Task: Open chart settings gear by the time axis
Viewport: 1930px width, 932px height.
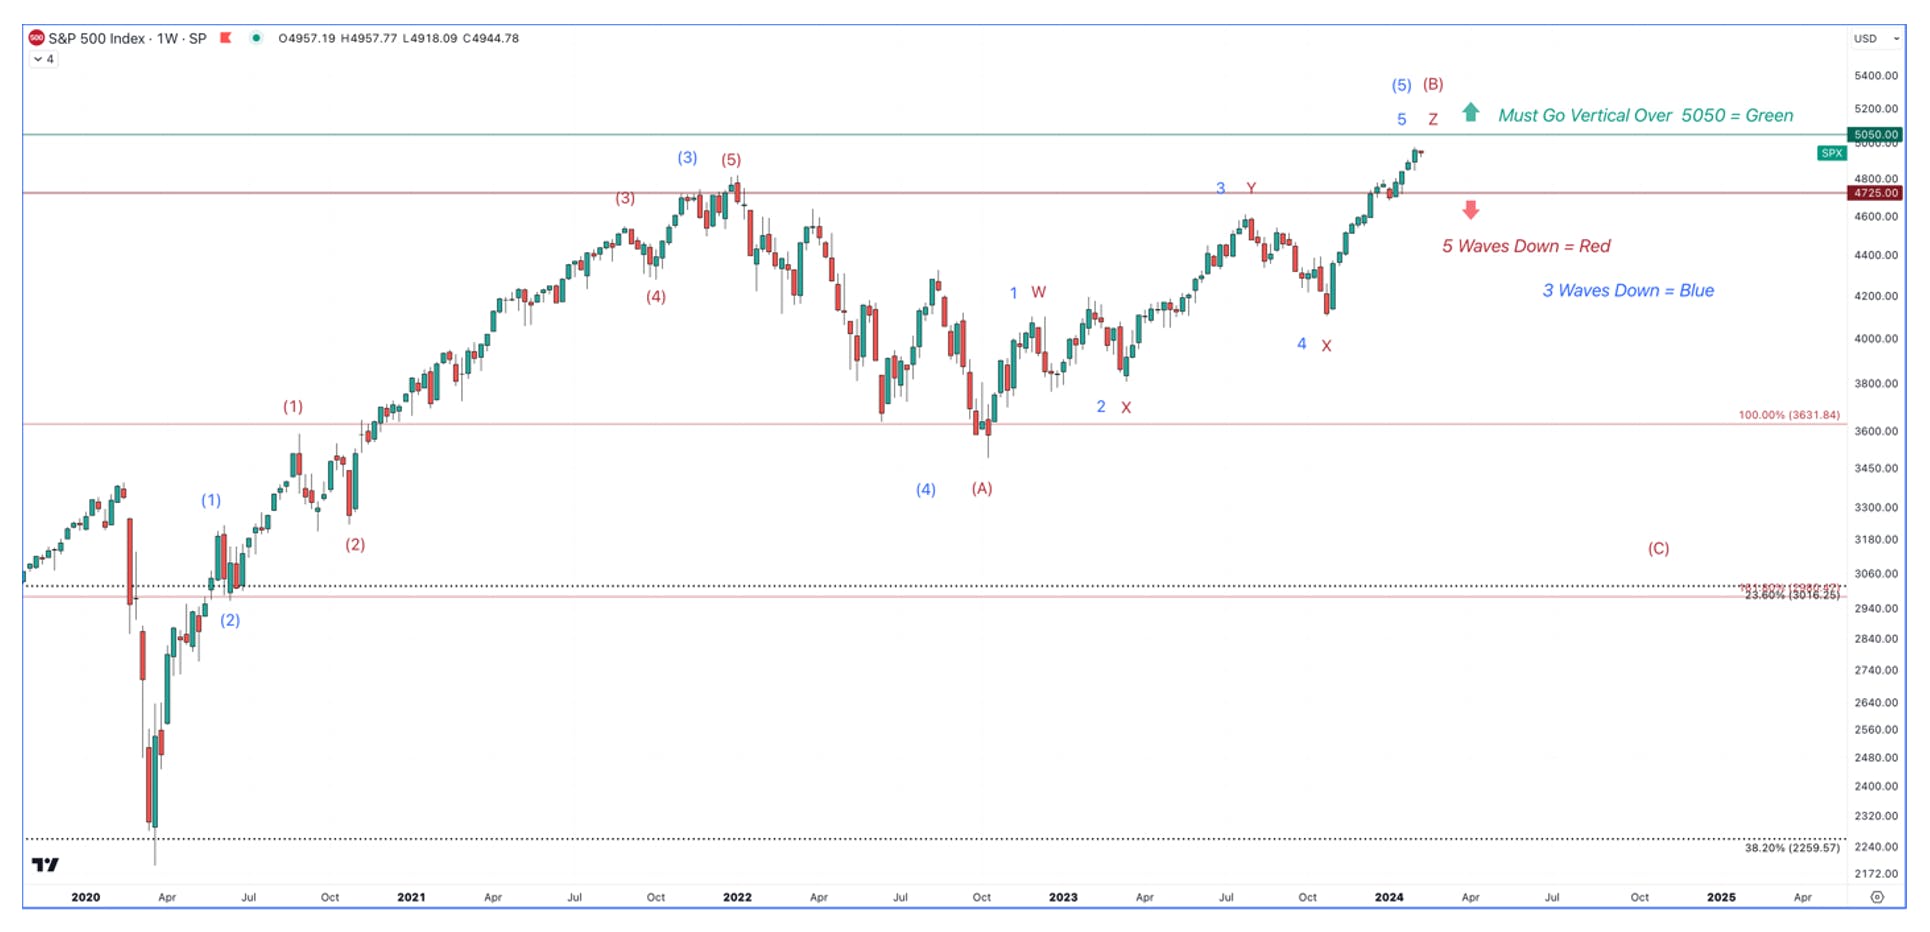Action: point(1877,897)
